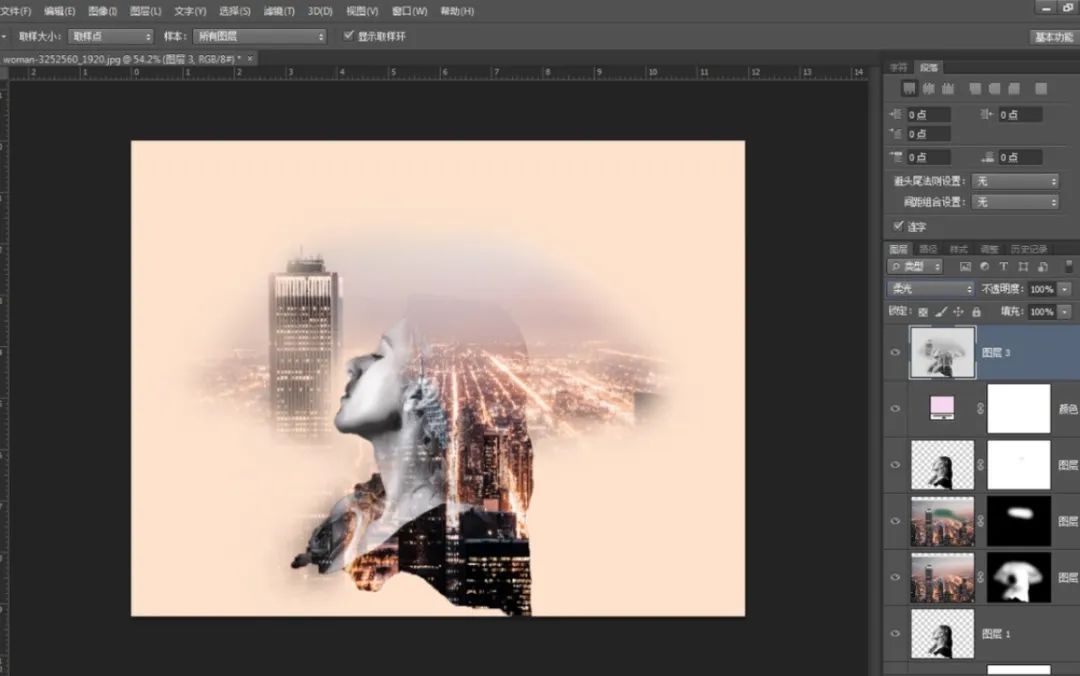
Task: Toggle 显示取样环 checkbox
Action: [349, 35]
